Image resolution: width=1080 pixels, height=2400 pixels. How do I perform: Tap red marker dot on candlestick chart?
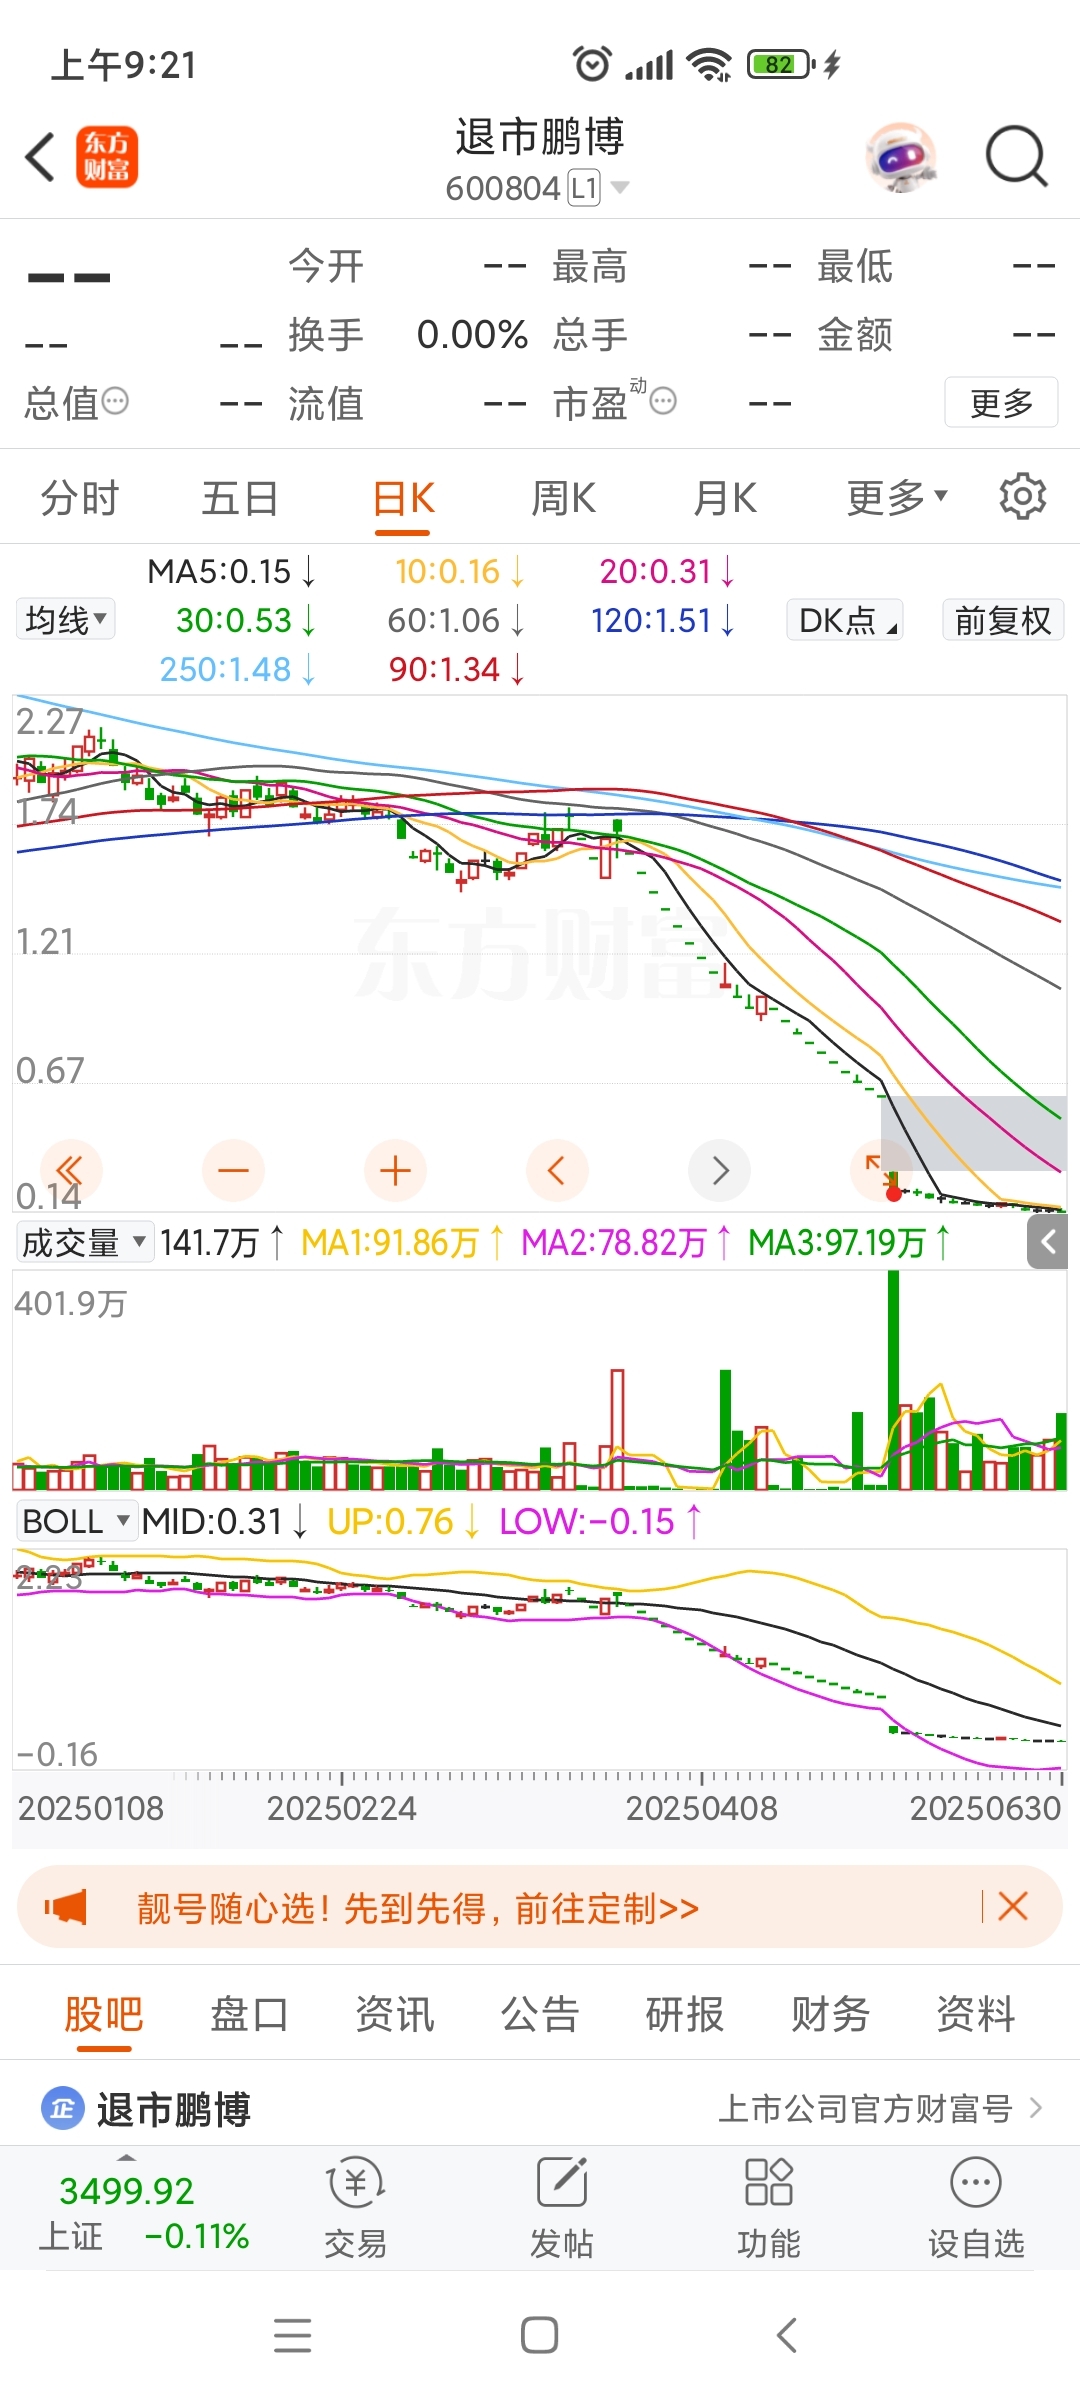point(894,1194)
